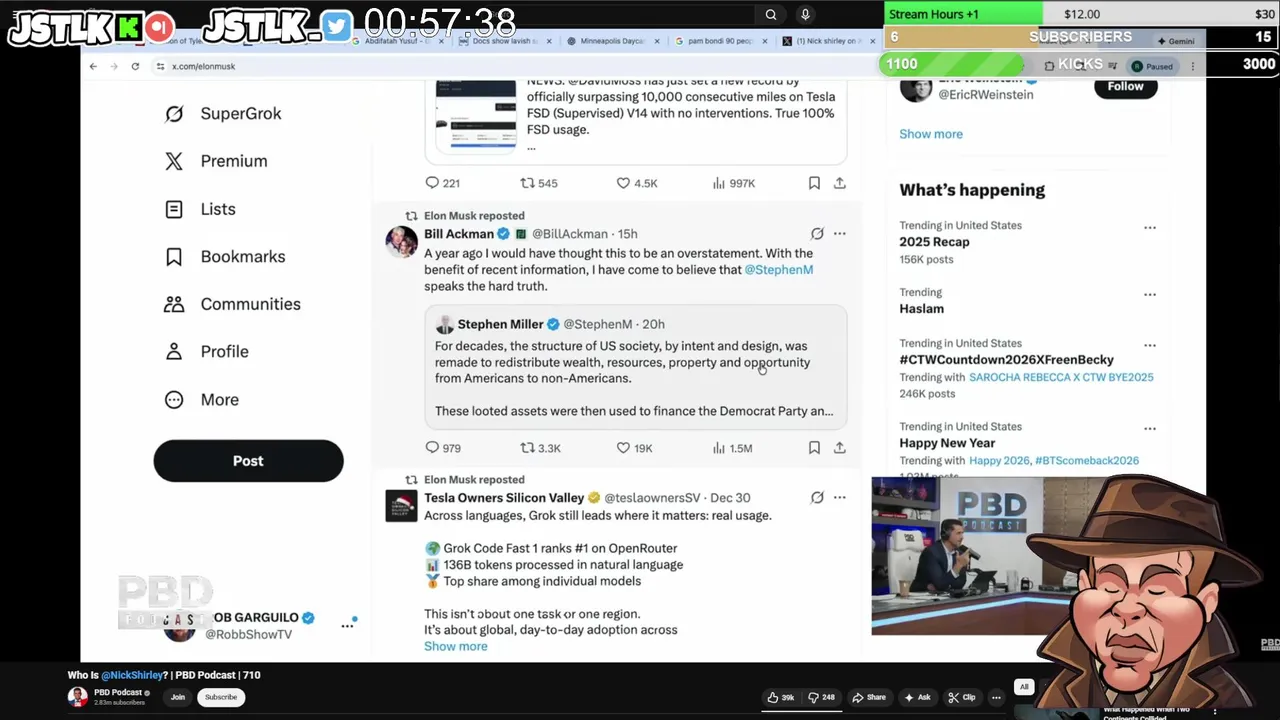Open more actions menu under the video
Screen dimensions: 1280x720
tap(996, 697)
